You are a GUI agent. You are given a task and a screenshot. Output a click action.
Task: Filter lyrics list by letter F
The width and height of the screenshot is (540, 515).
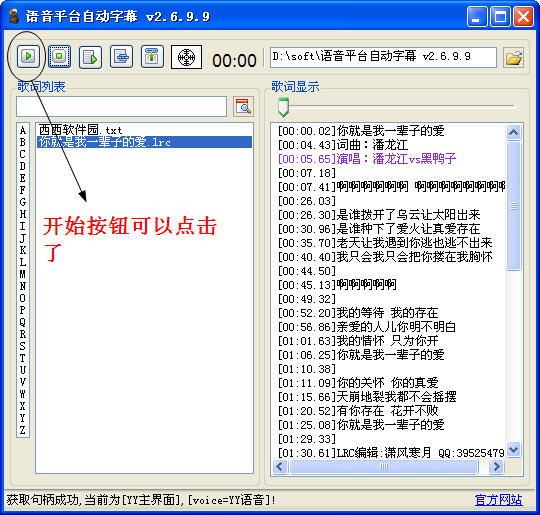click(23, 190)
